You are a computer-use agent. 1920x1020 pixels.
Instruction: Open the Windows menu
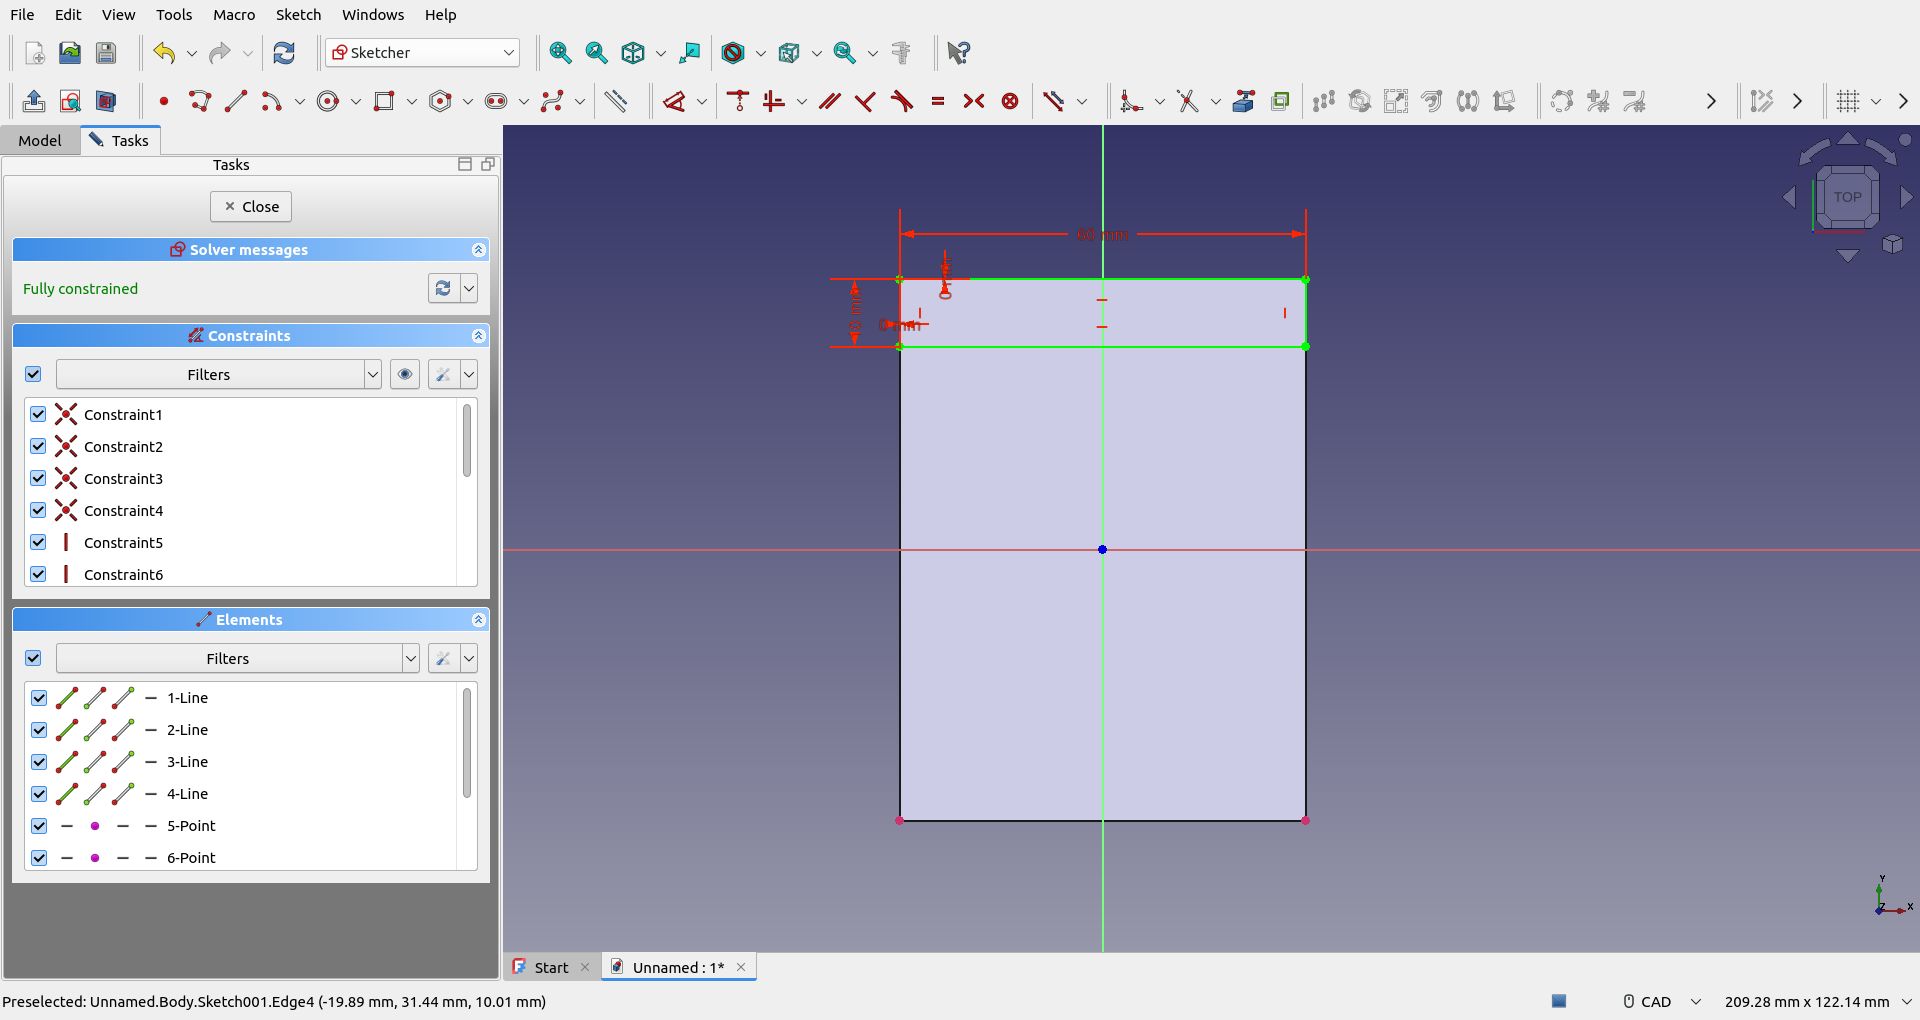pos(373,15)
